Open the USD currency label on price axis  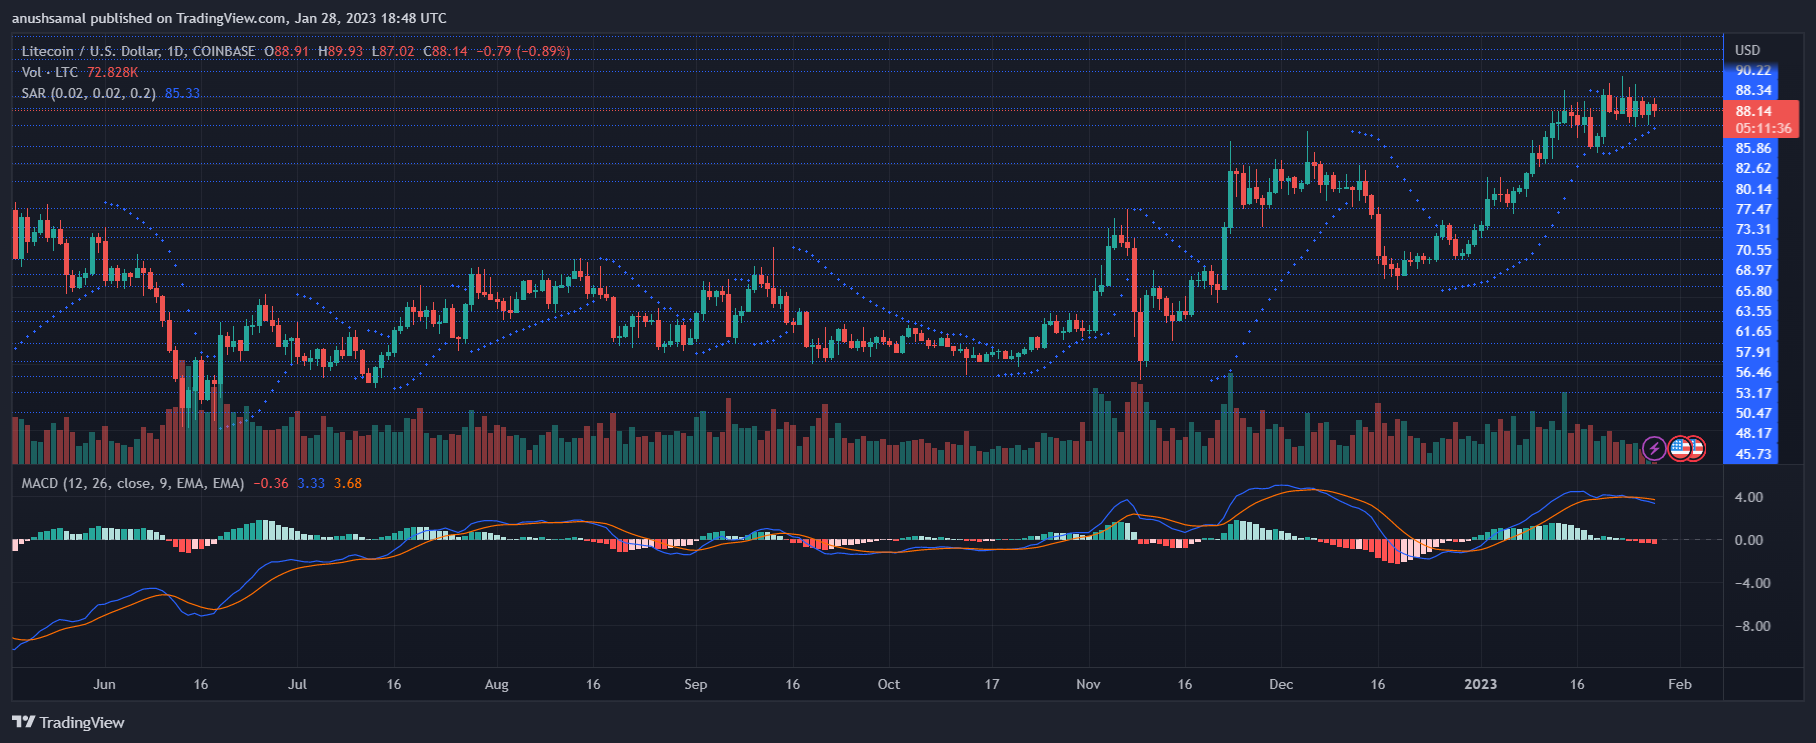[1747, 50]
